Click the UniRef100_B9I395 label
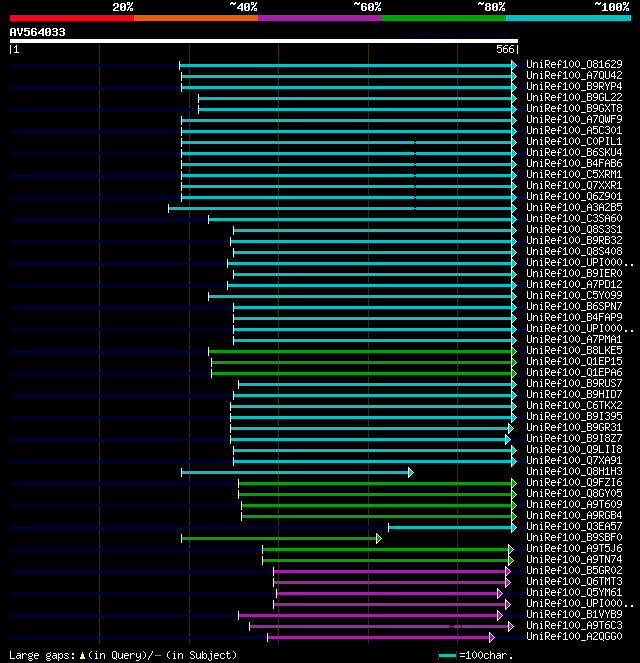The width and height of the screenshot is (640, 663). (574, 416)
